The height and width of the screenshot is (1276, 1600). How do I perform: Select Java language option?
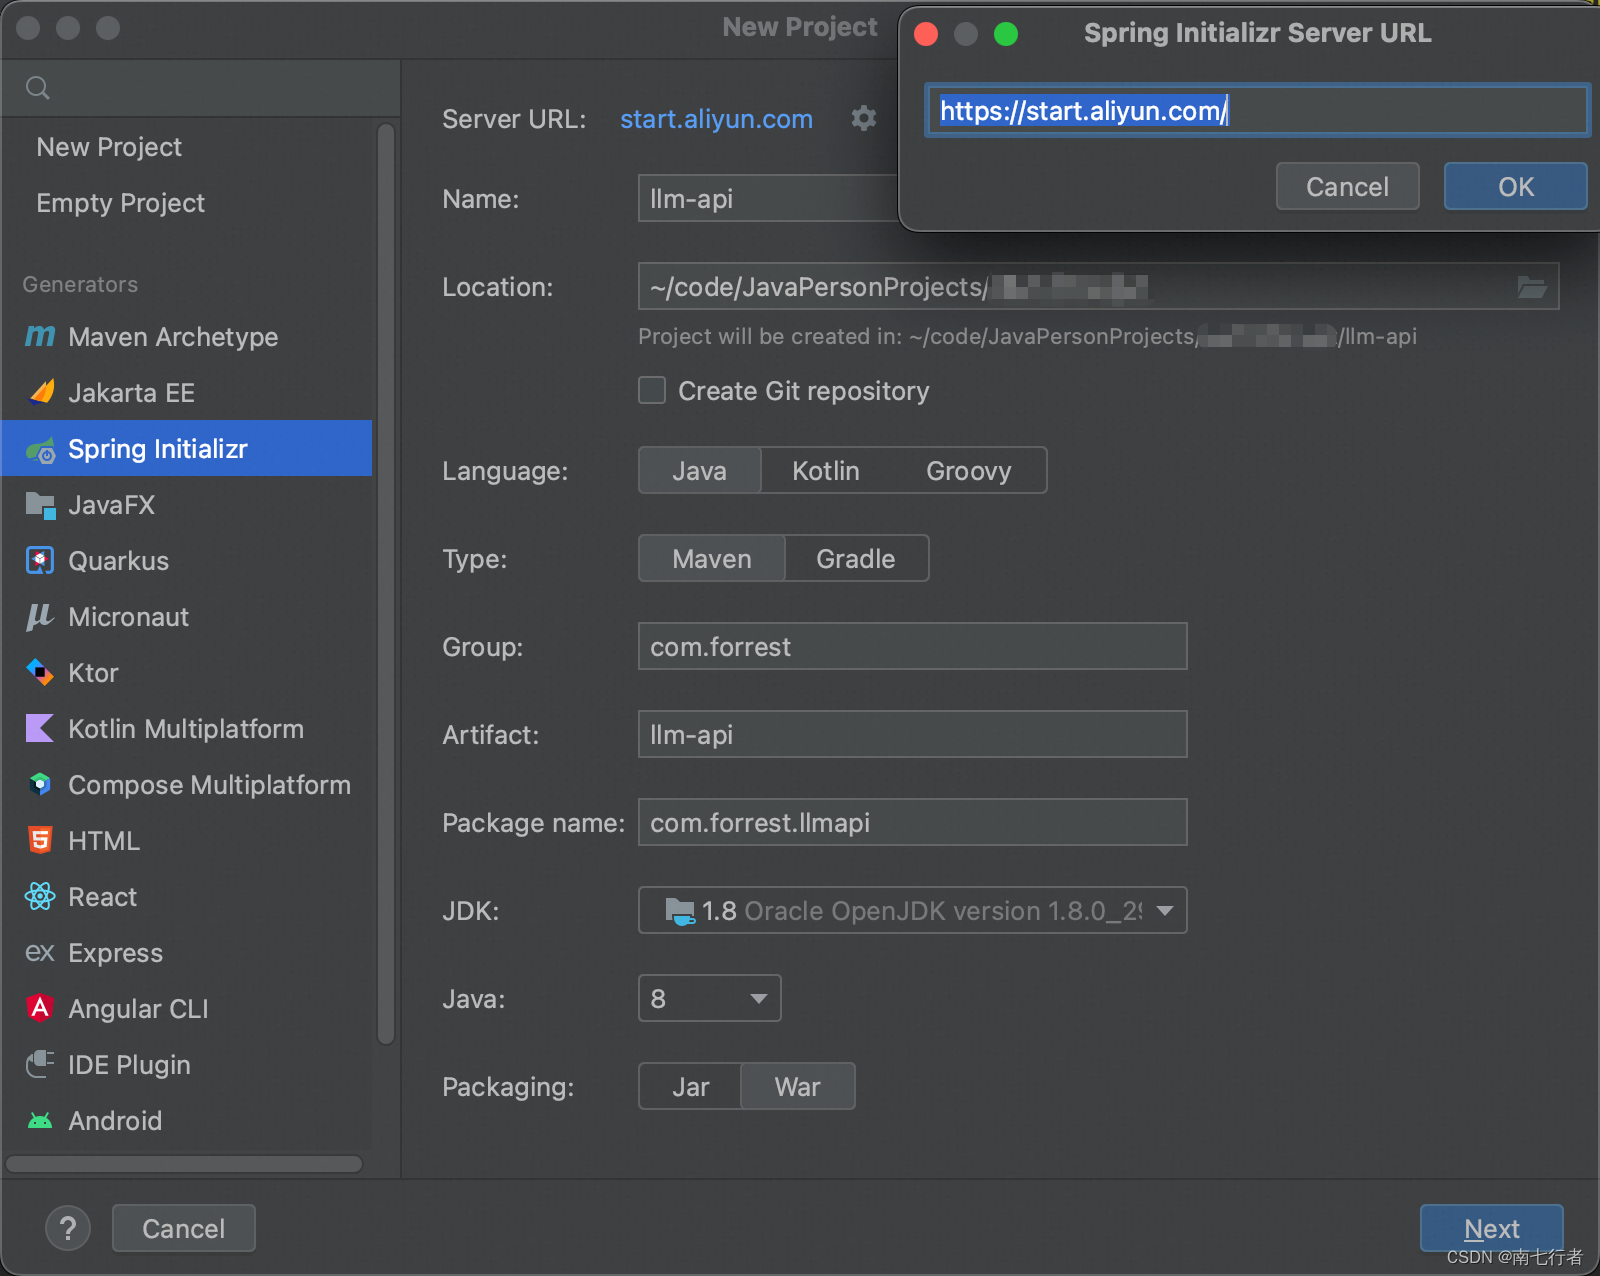699,470
